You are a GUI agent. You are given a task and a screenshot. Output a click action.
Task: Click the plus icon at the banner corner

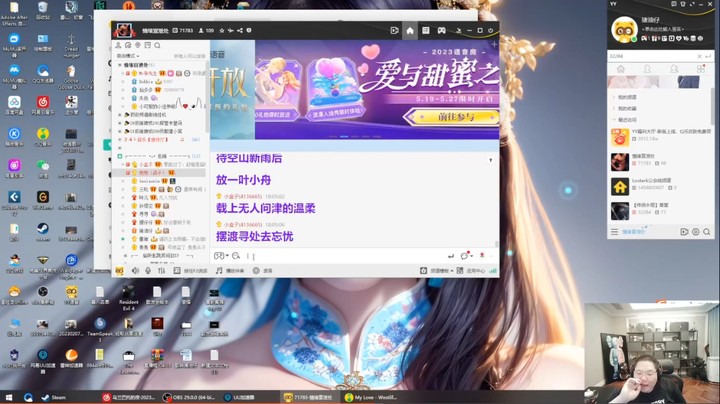coord(494,45)
